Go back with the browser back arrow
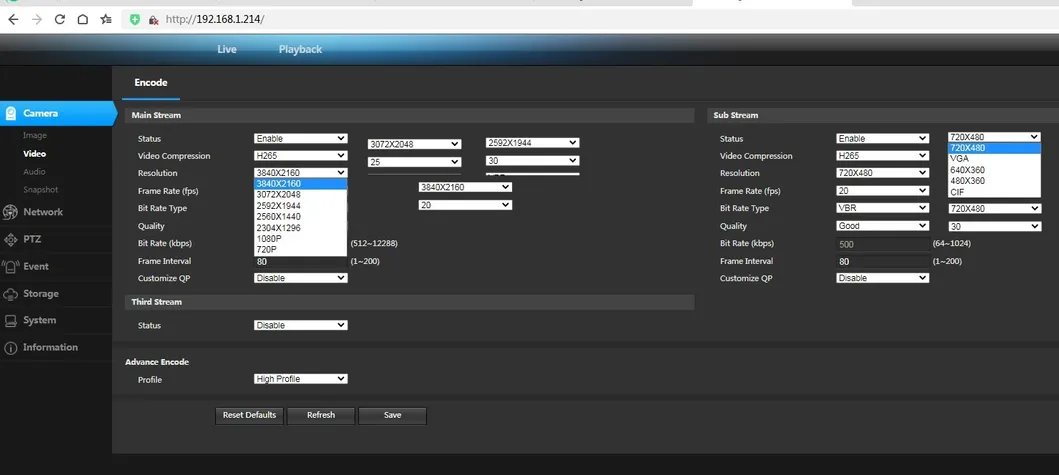1059x475 pixels. [x=13, y=20]
